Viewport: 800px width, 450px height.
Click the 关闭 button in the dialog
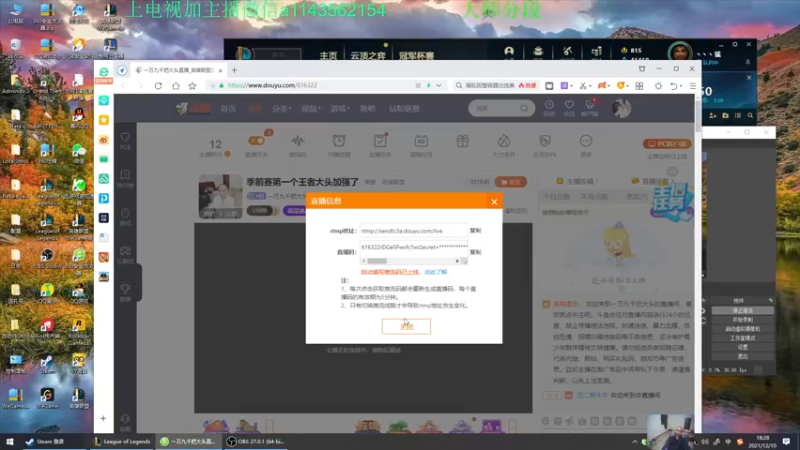click(406, 327)
